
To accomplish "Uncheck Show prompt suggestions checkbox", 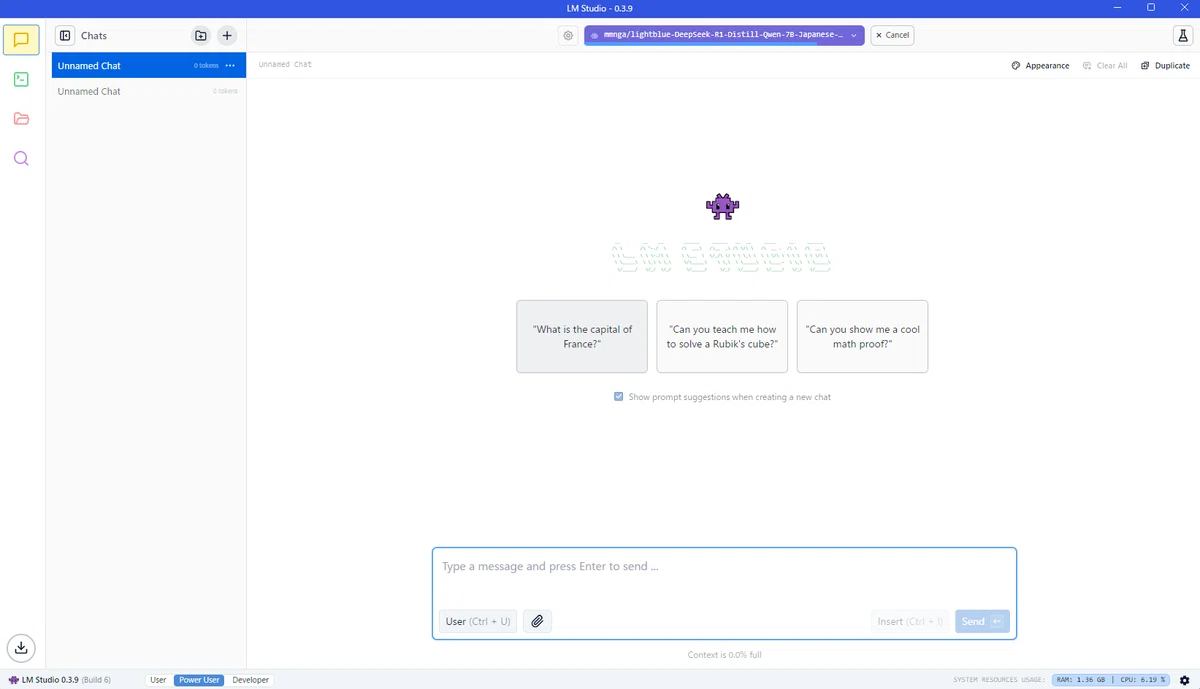I will point(619,397).
